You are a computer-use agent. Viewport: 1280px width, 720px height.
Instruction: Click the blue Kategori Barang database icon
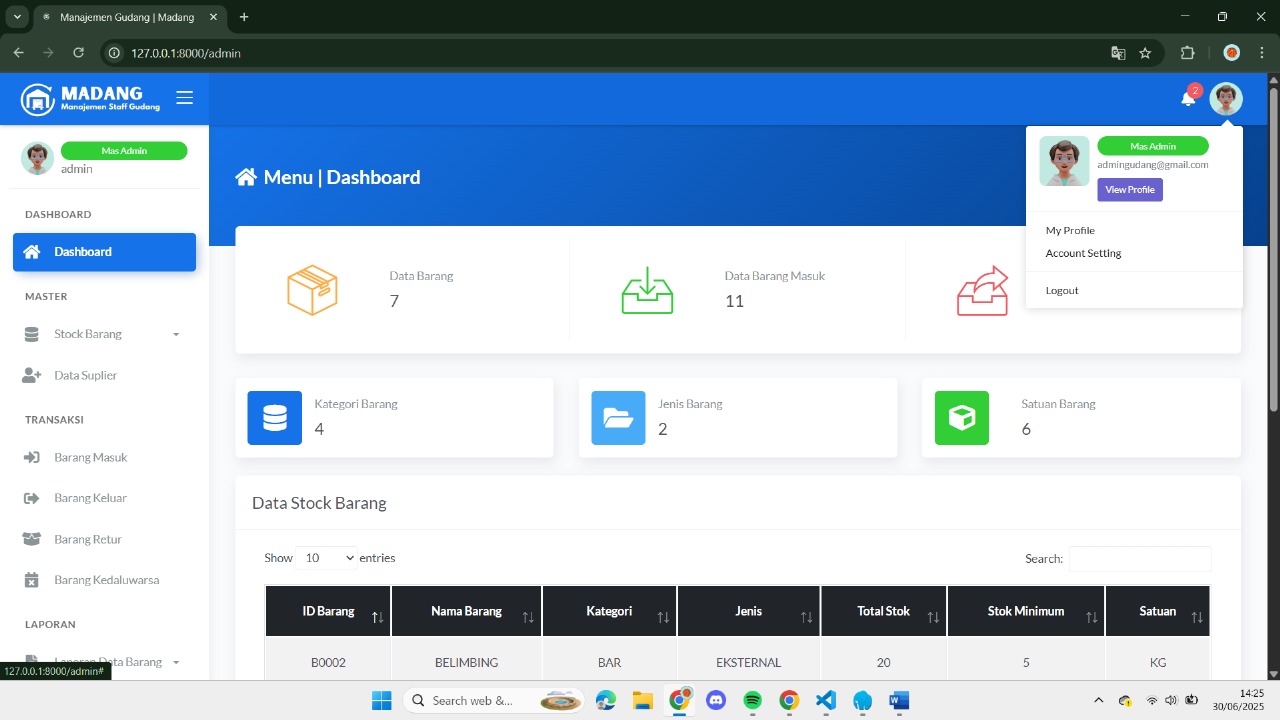coord(274,418)
